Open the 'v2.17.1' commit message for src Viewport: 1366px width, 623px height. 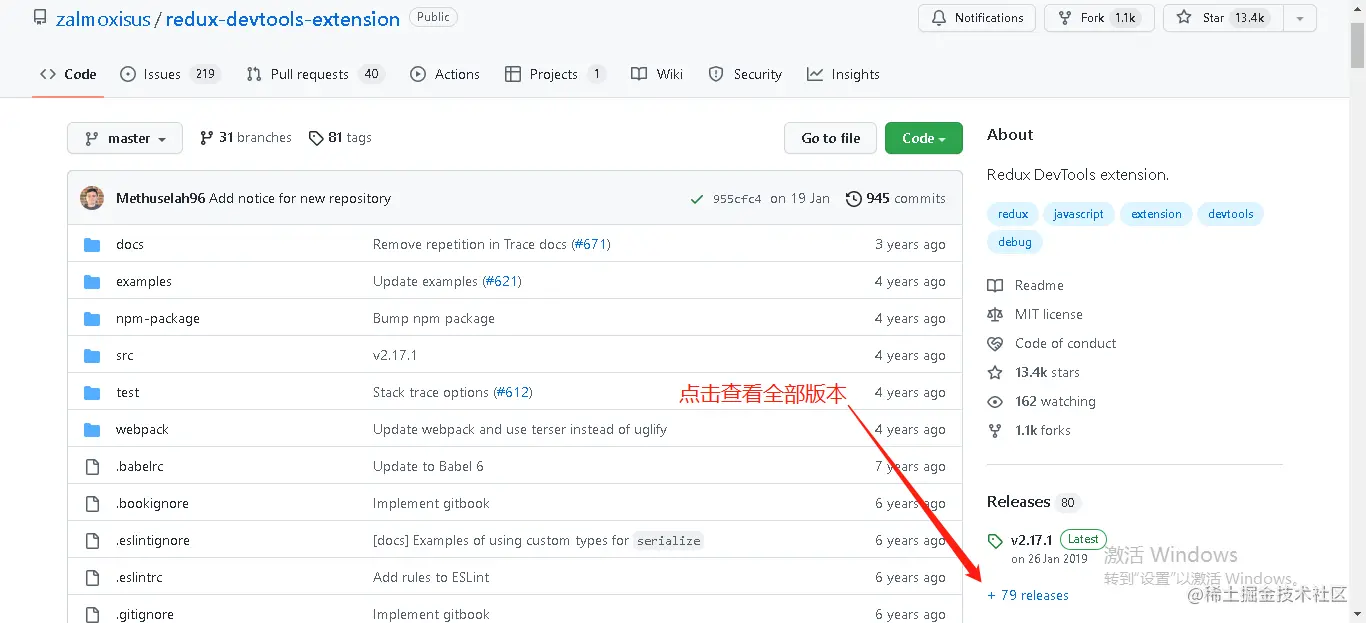click(x=395, y=355)
